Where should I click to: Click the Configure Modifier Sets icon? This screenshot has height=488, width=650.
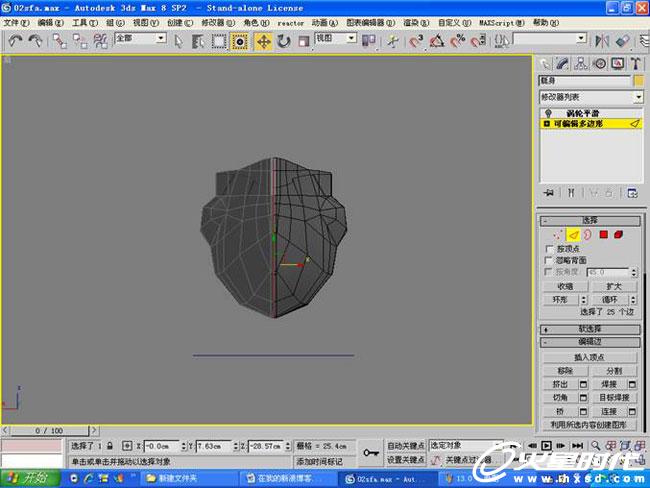pyautogui.click(x=632, y=193)
